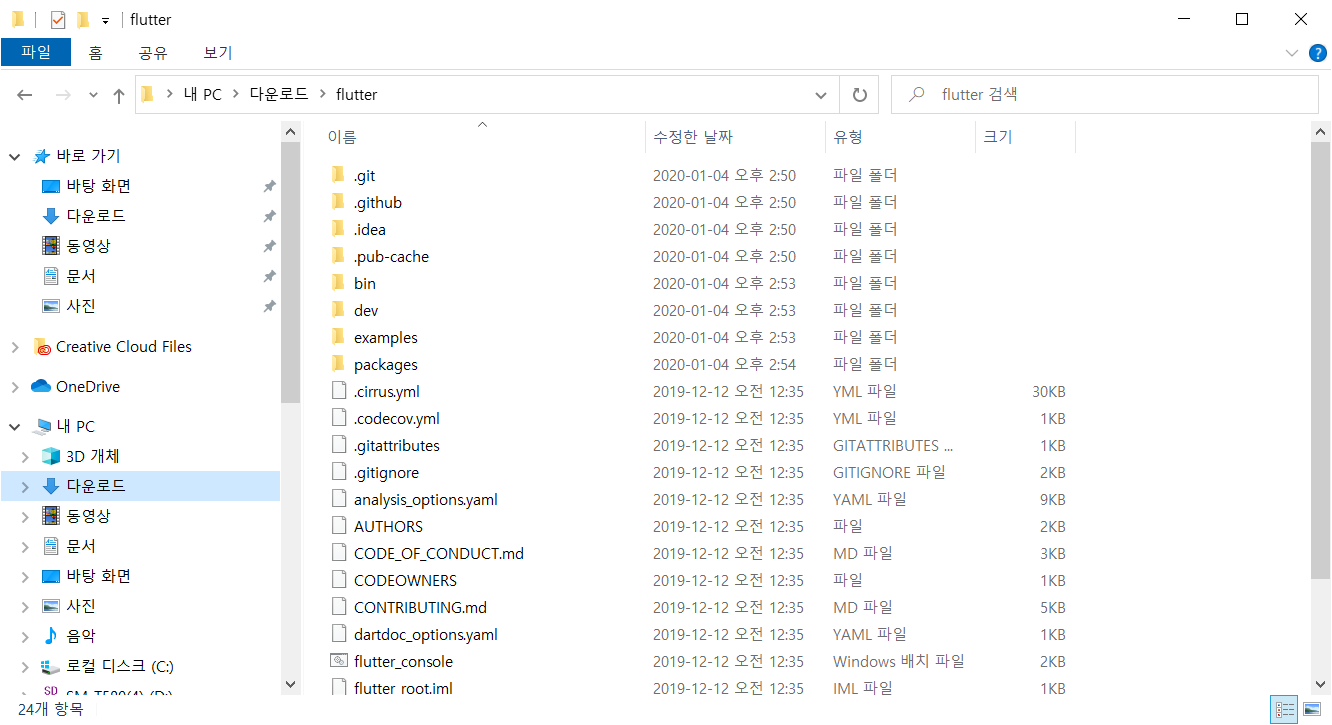Select the flutter_console batch file icon
1332x725 pixels.
[x=337, y=661]
